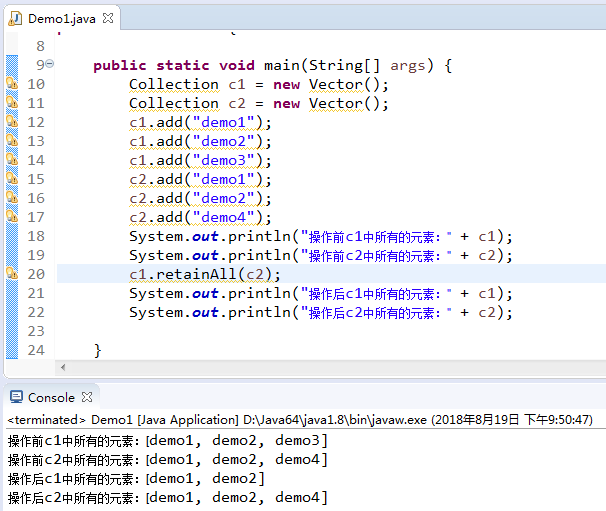This screenshot has width=606, height=511.
Task: Click console output '操作前c1中所有的元素: [demo1, demo2, demo3]'
Action: [x=168, y=440]
